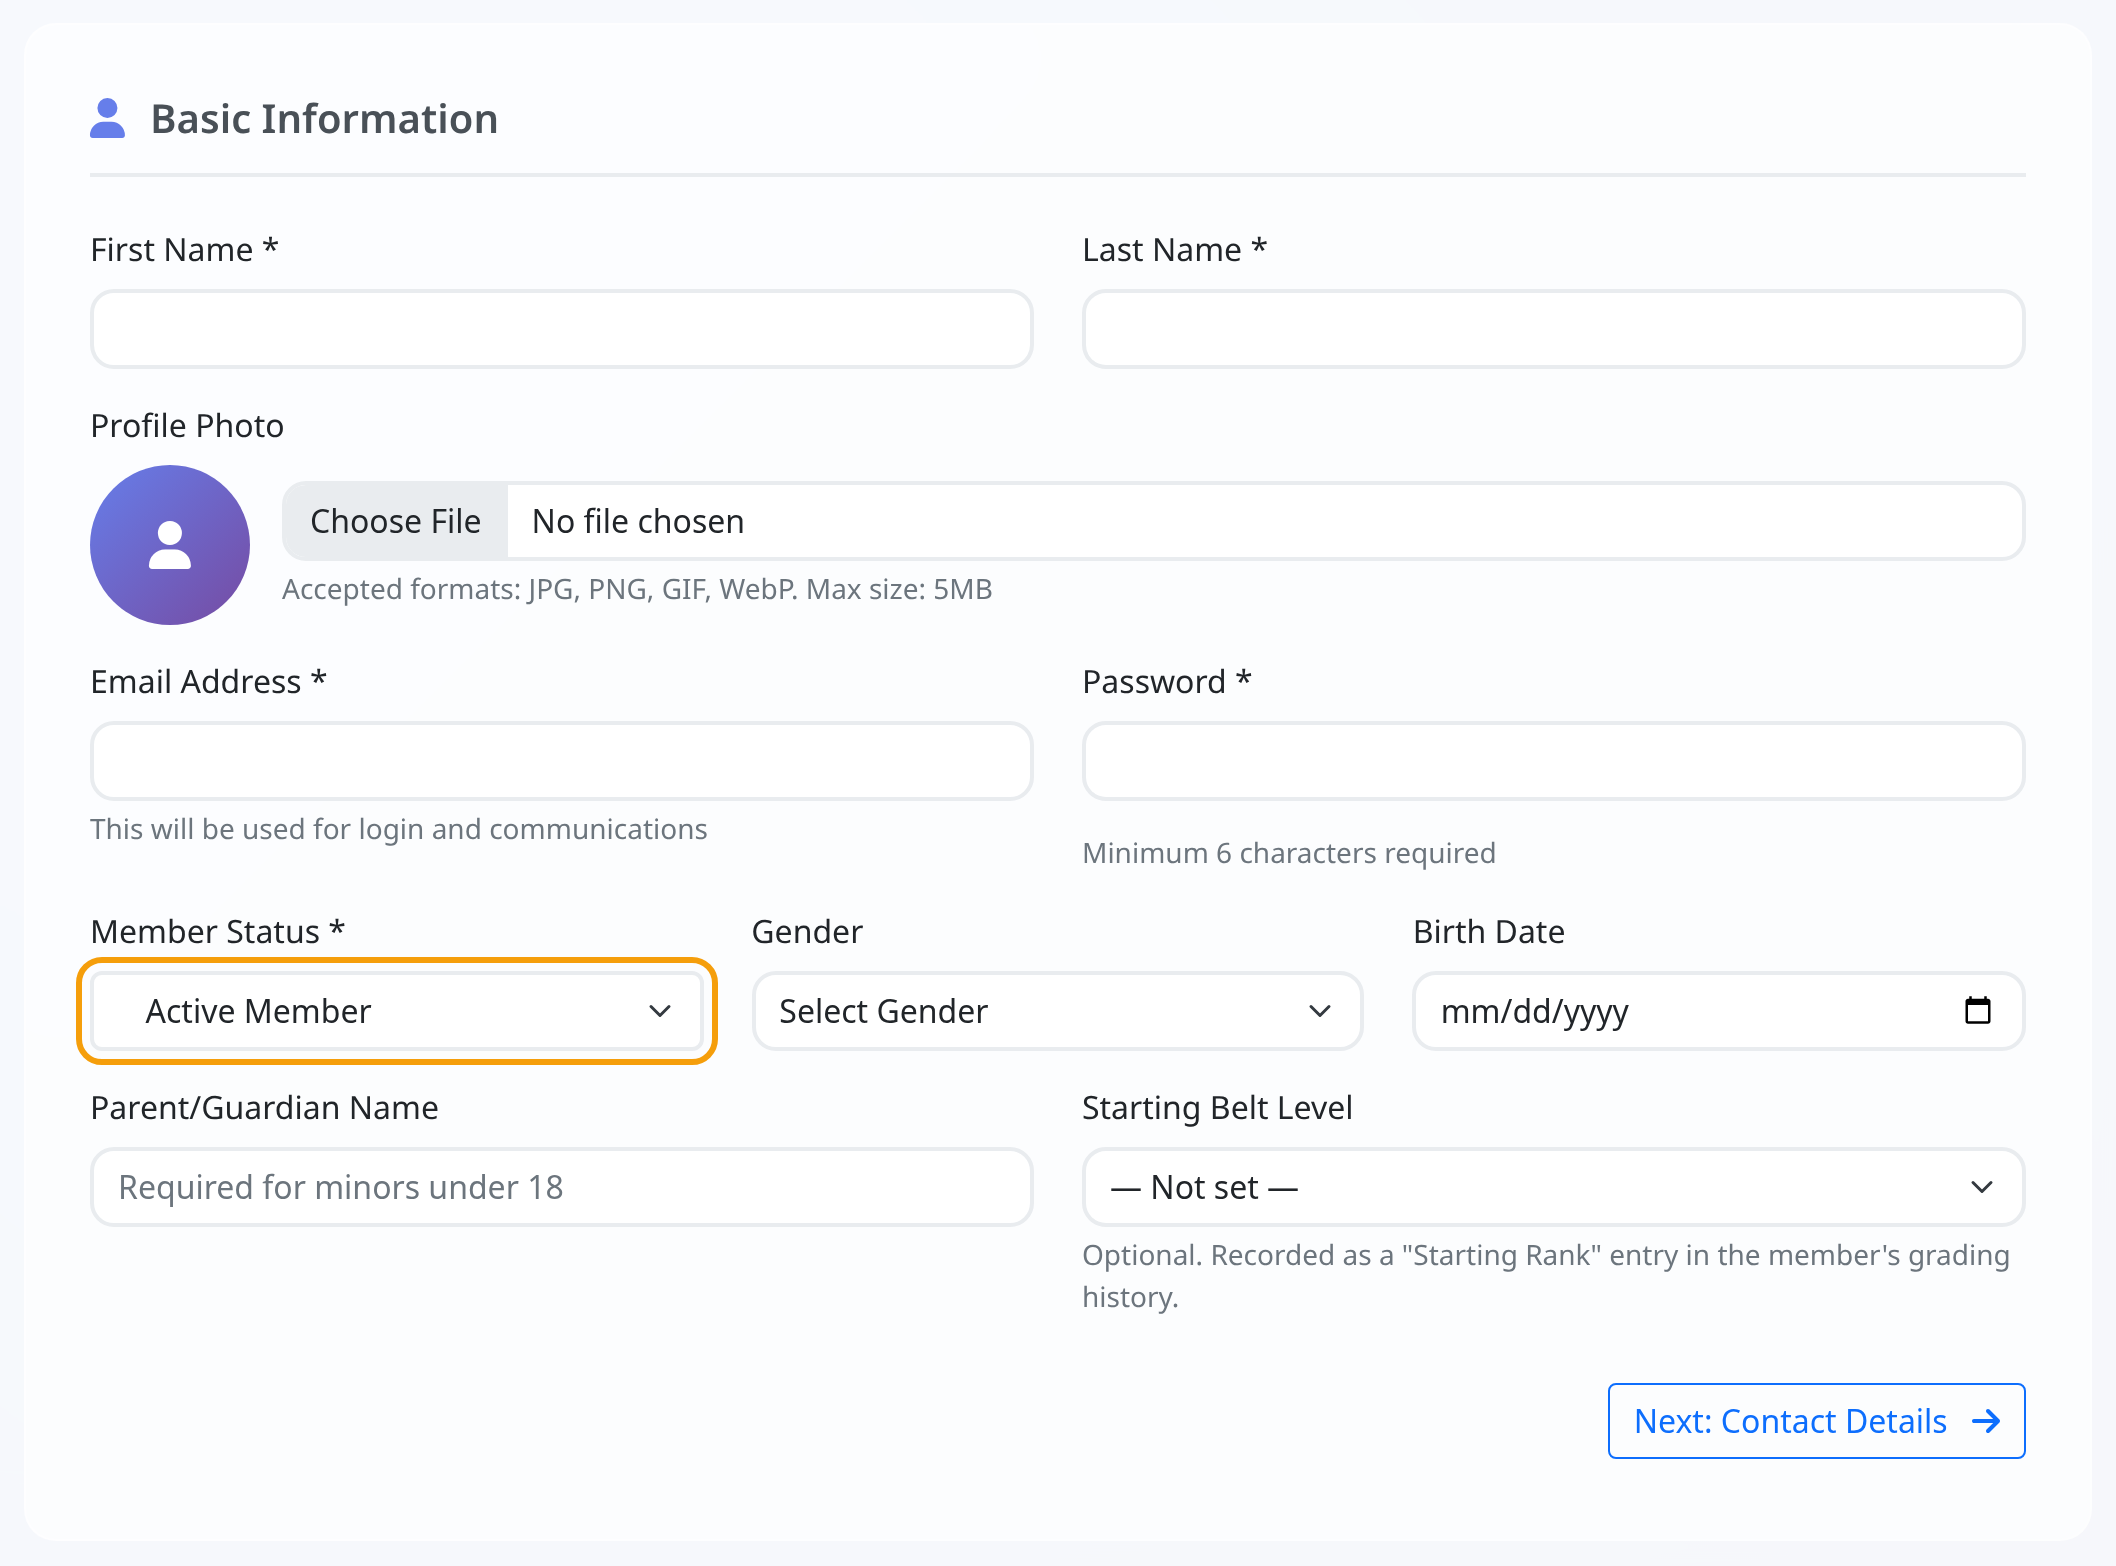Open the Member Status dropdown

(397, 1011)
